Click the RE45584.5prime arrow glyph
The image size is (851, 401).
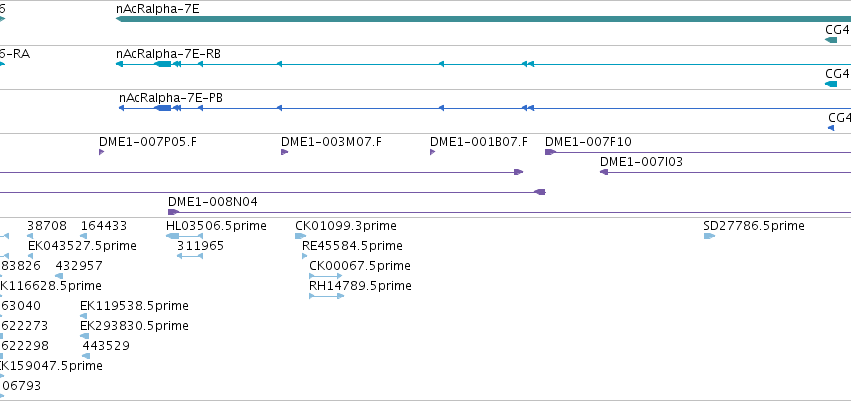coord(304,256)
